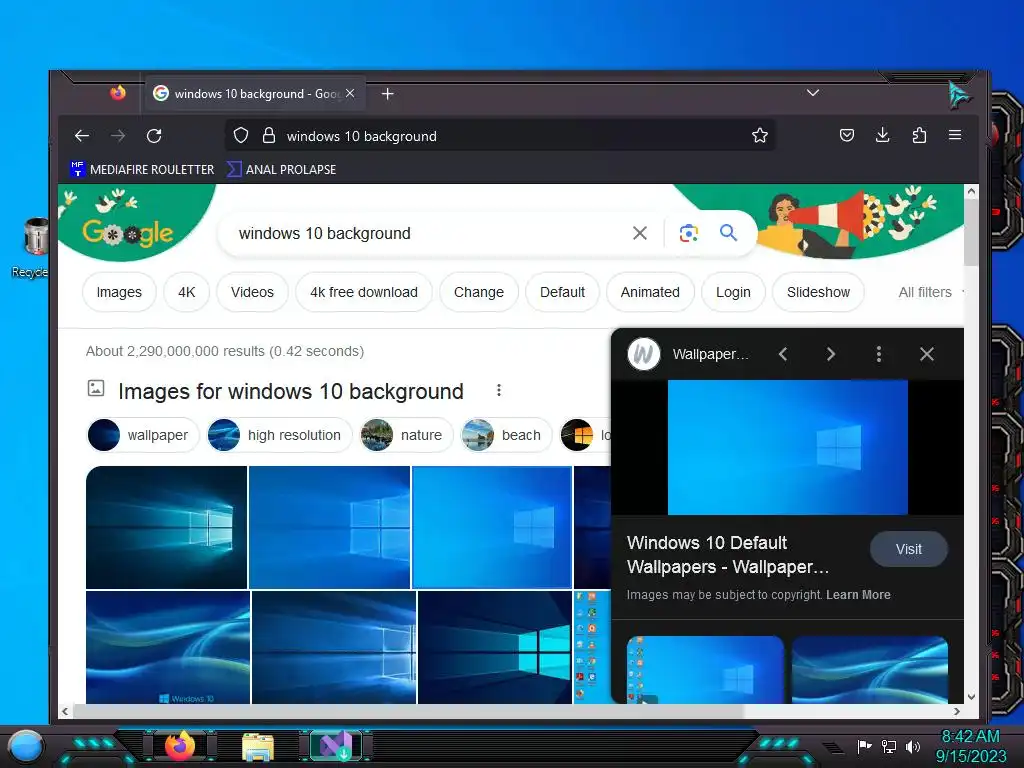
Task: Clear the search box with the X
Action: pos(640,233)
